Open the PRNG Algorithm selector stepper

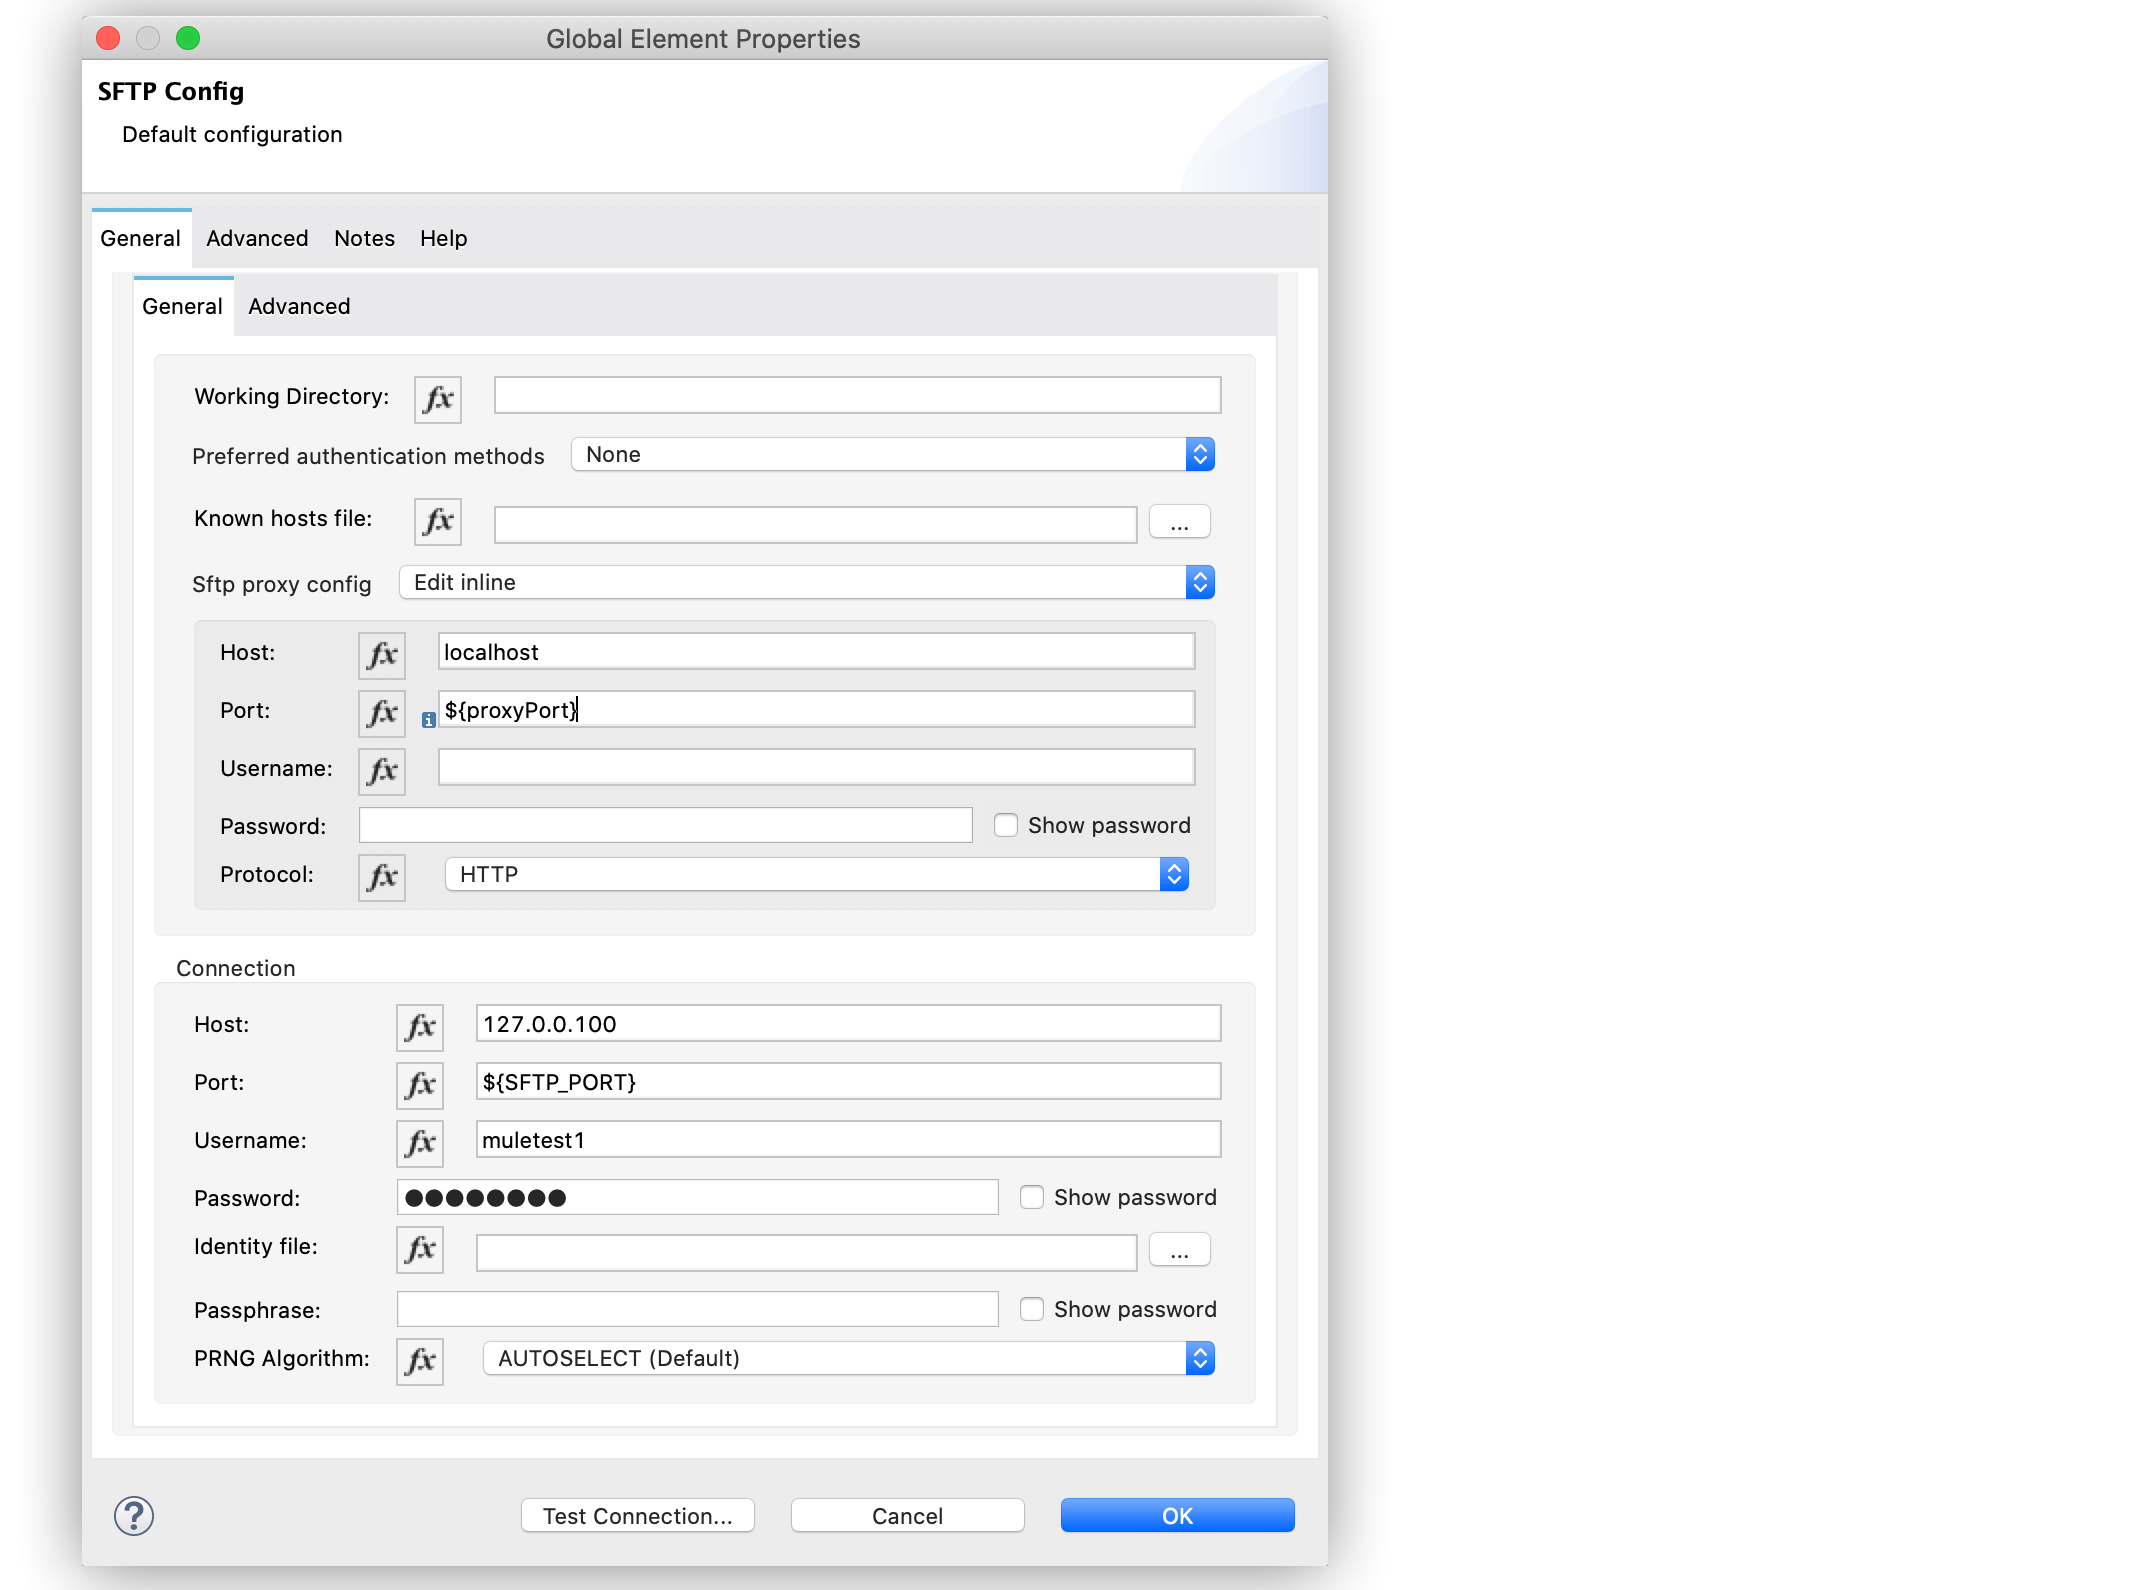(1198, 1358)
